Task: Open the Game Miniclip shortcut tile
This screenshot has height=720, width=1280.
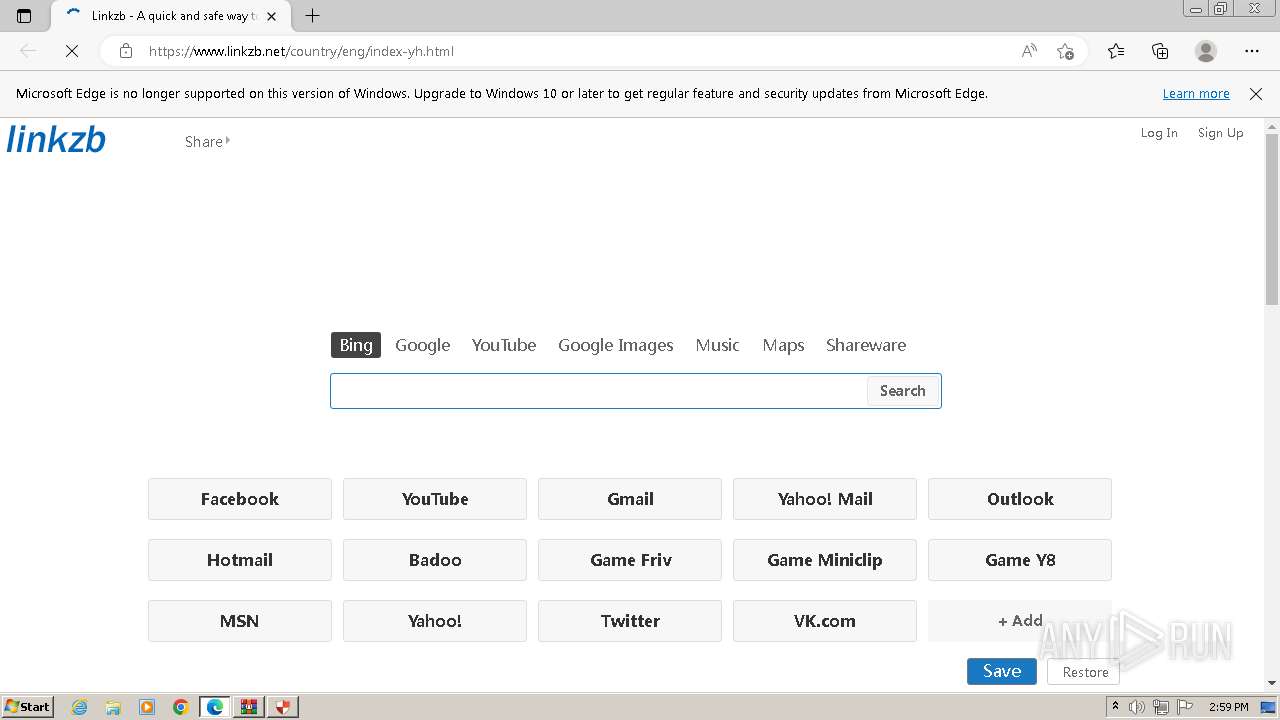Action: 825,560
